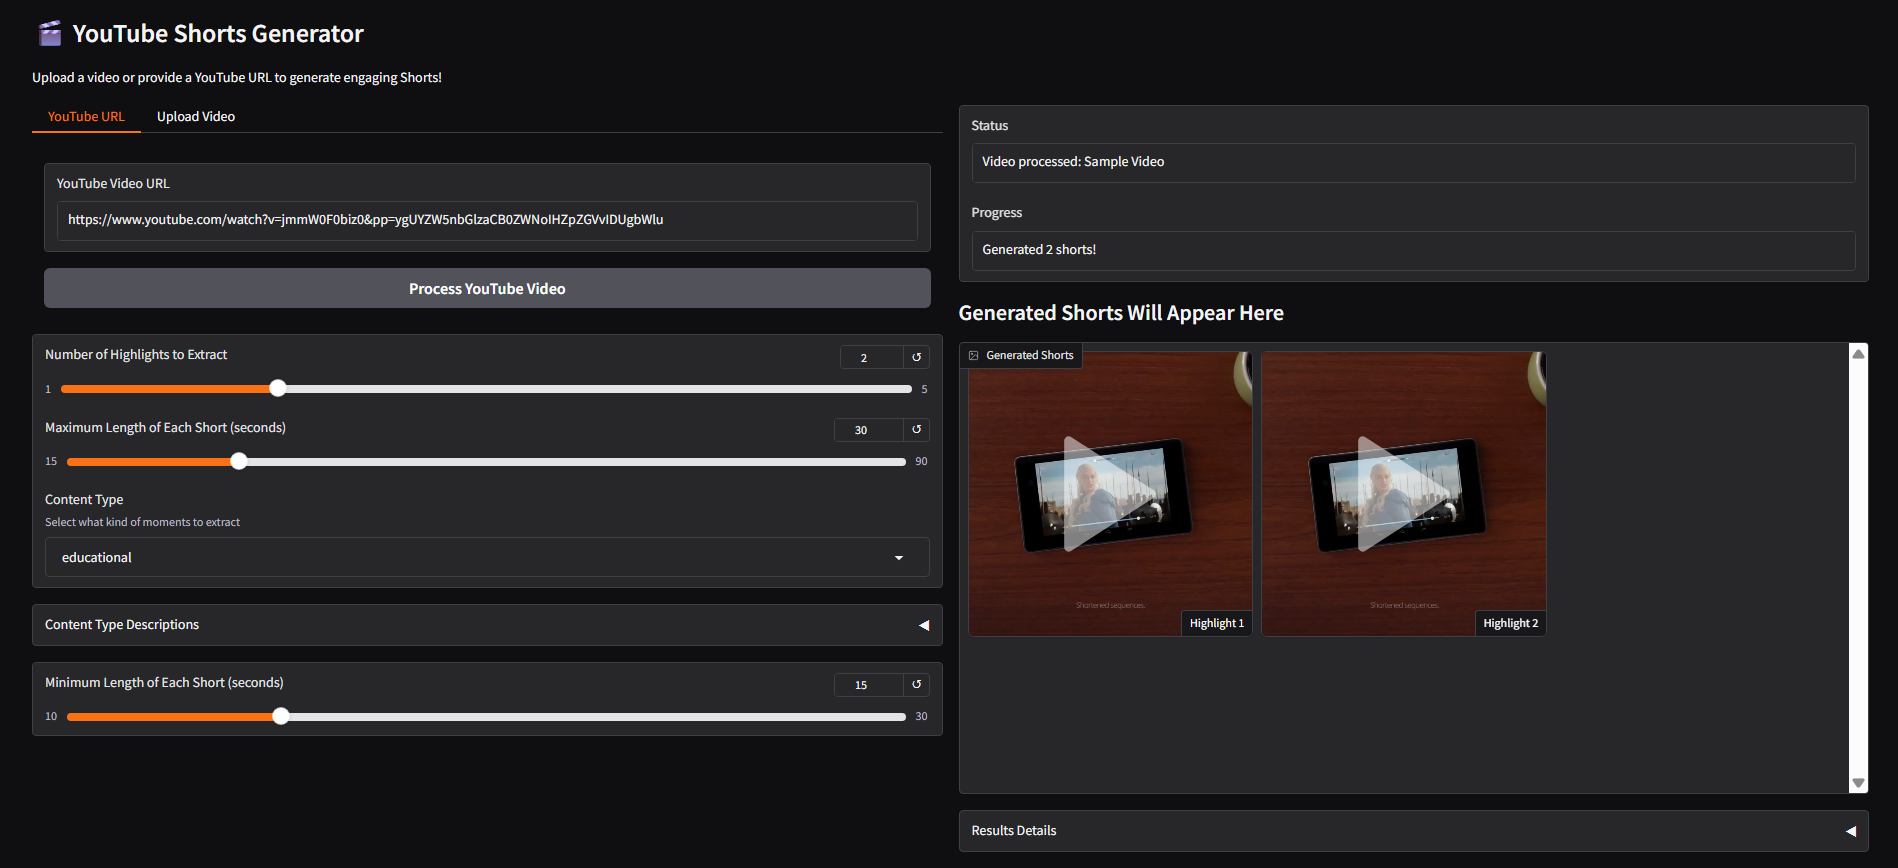
Task: Click the Number of Highlights slider handle
Action: (x=278, y=389)
